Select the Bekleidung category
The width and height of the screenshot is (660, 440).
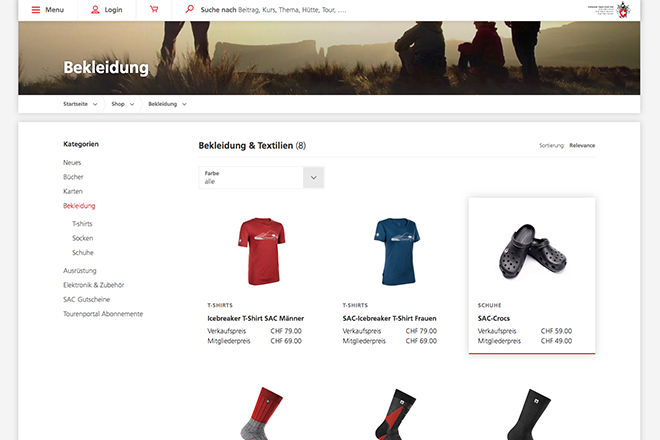coord(79,206)
